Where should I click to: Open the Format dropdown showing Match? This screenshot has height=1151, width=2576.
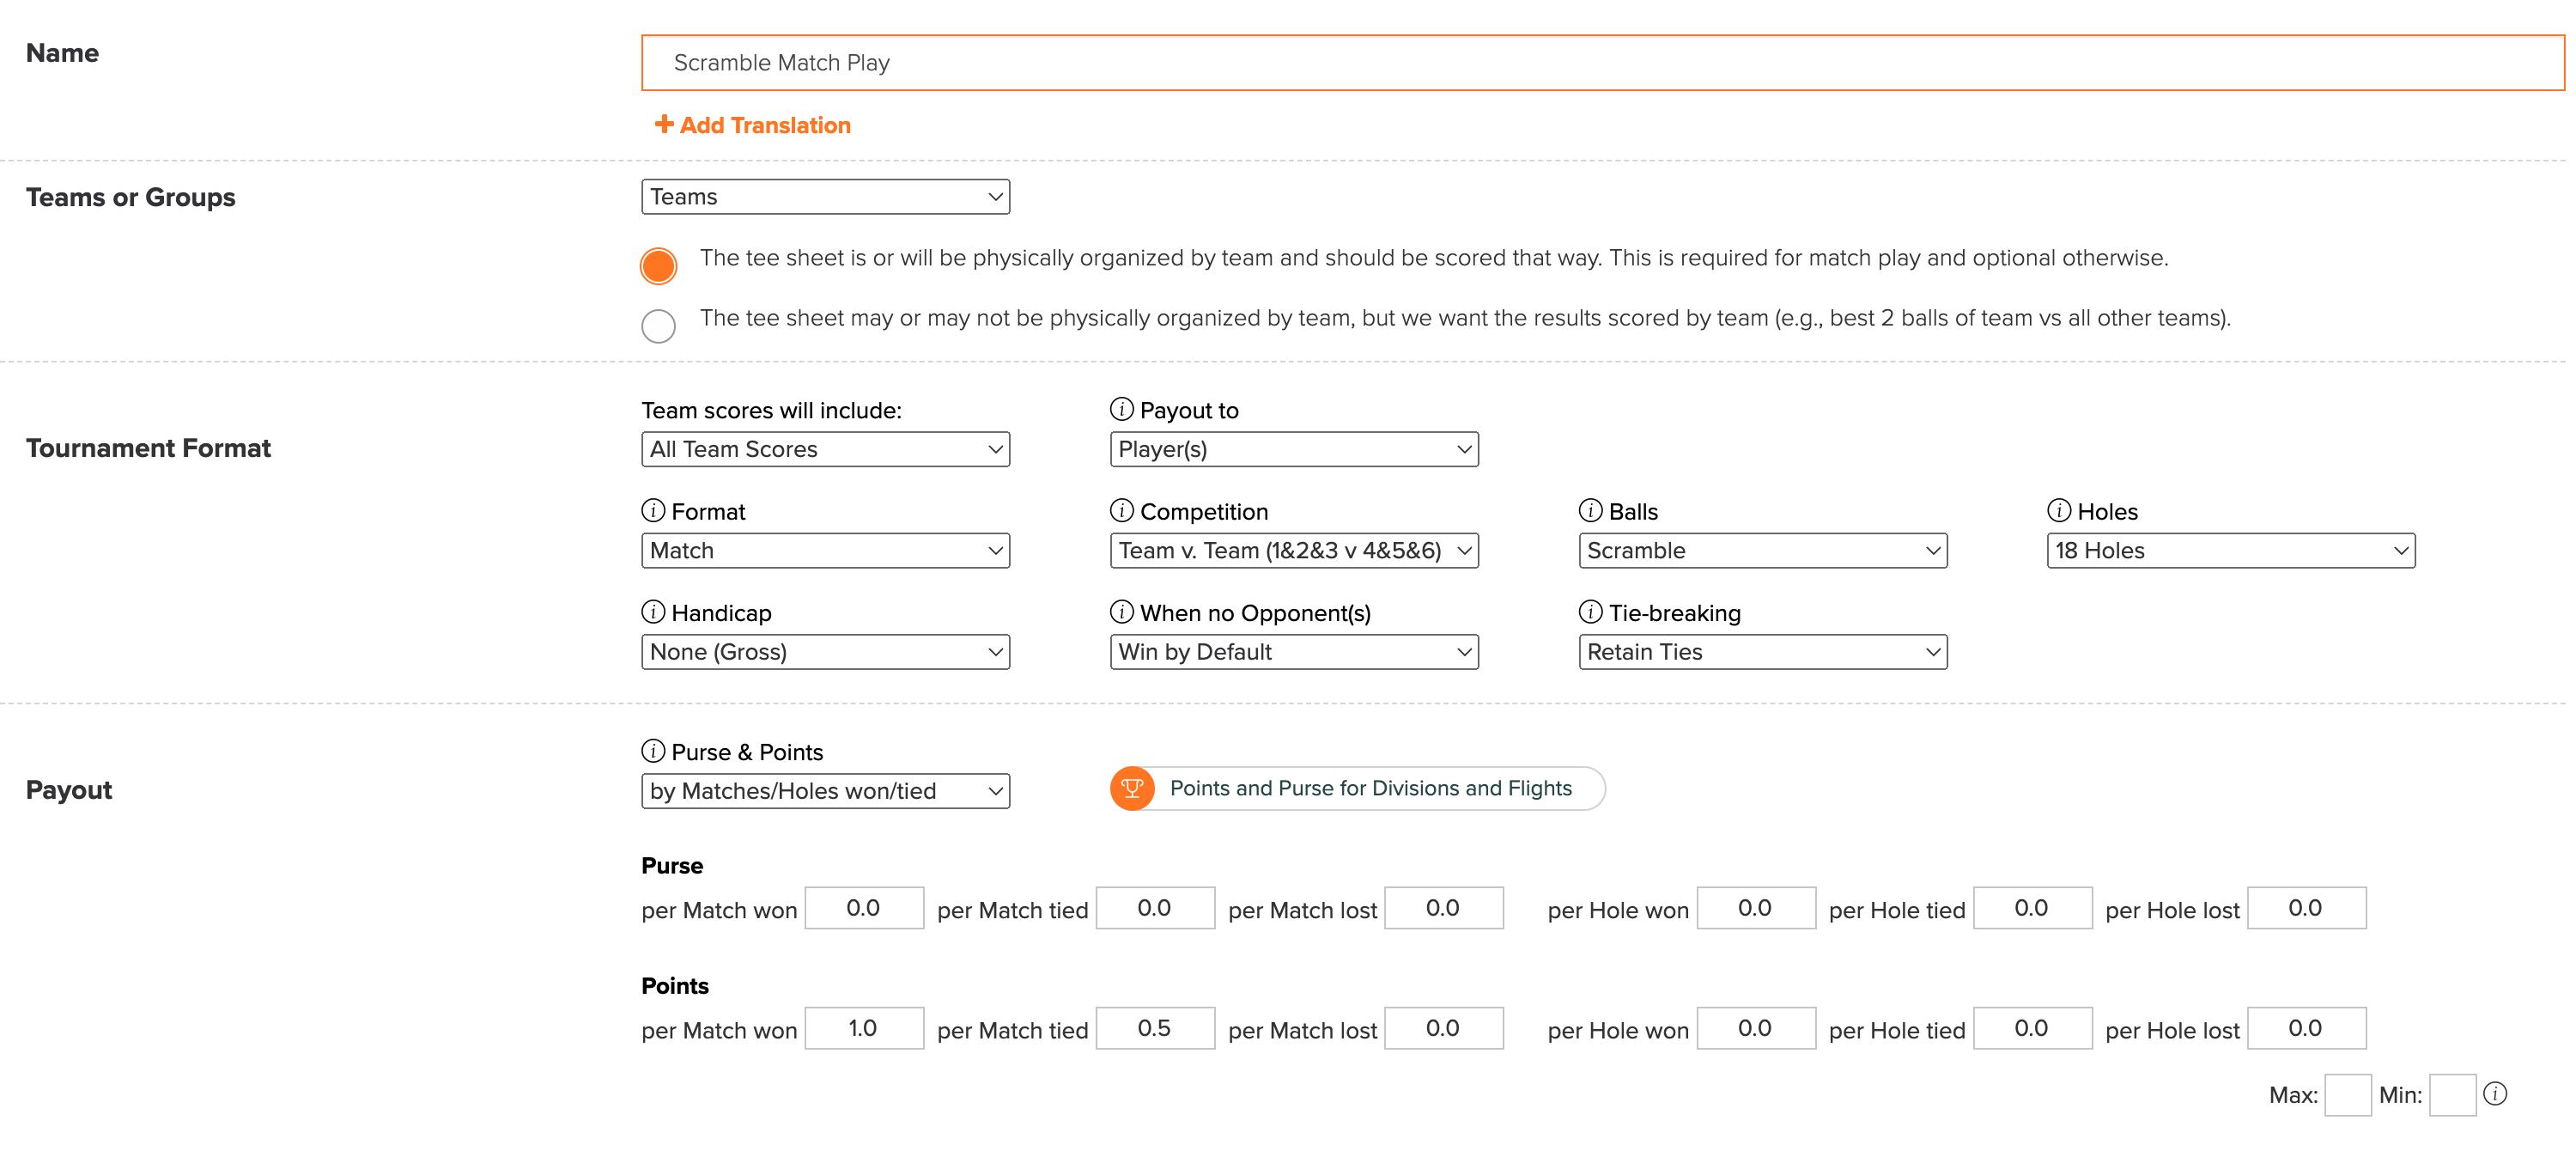coord(825,550)
